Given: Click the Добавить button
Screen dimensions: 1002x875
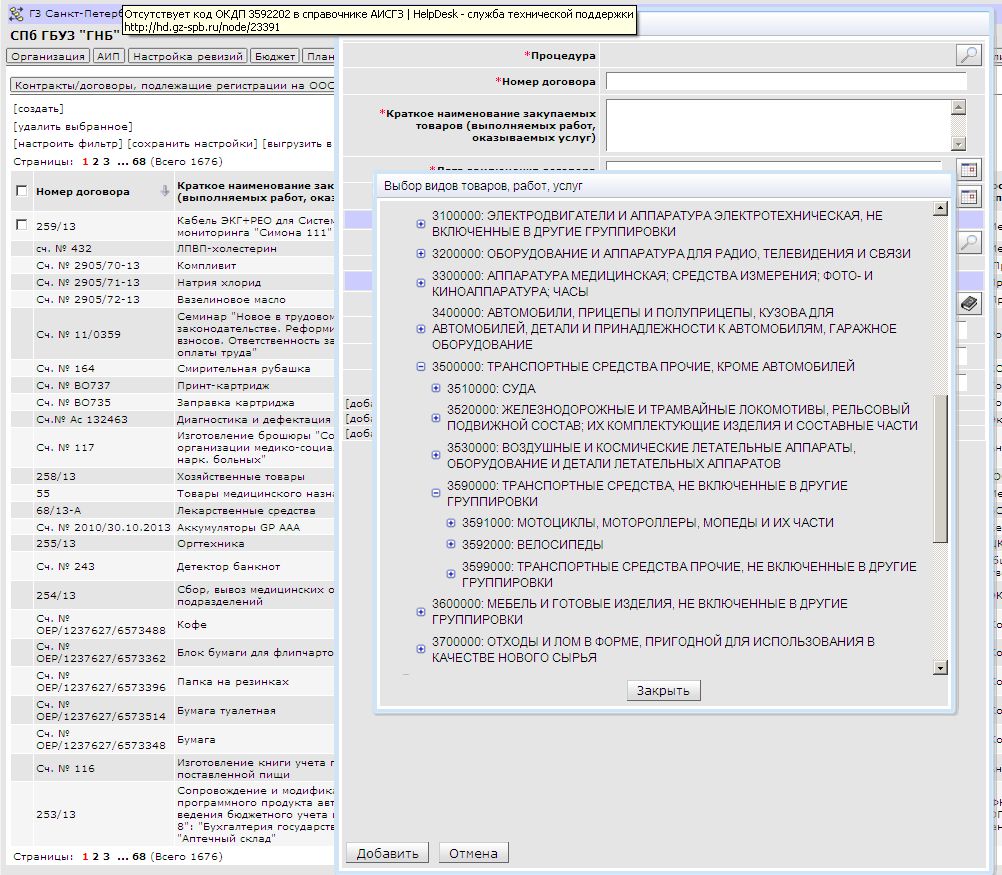Looking at the screenshot, I should click(x=387, y=853).
